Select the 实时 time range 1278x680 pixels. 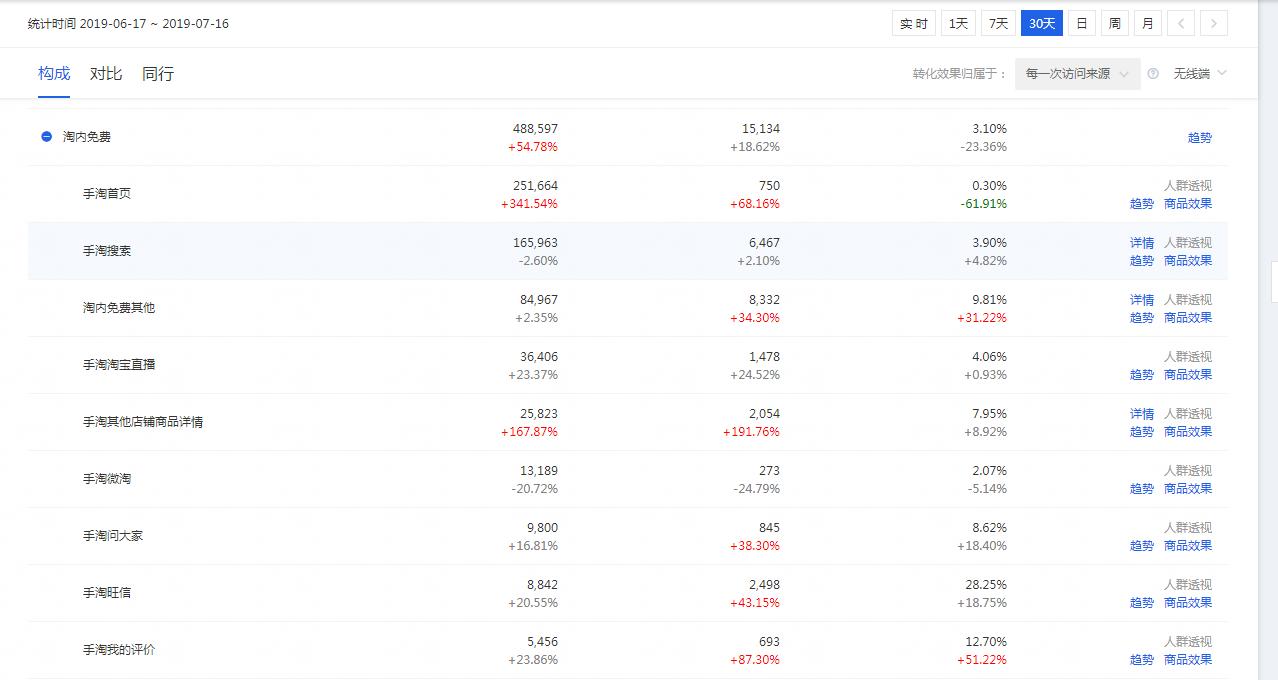tap(914, 23)
